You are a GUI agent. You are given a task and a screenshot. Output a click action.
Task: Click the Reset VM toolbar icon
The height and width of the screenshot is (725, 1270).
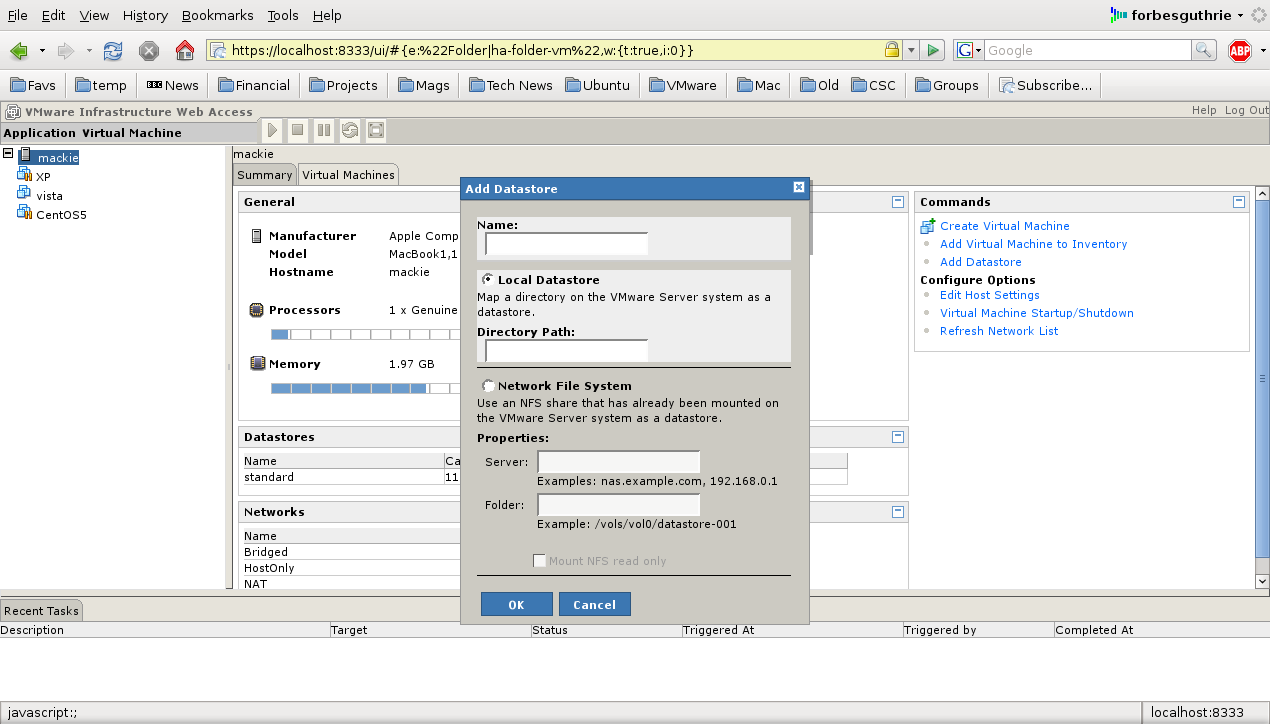click(350, 130)
